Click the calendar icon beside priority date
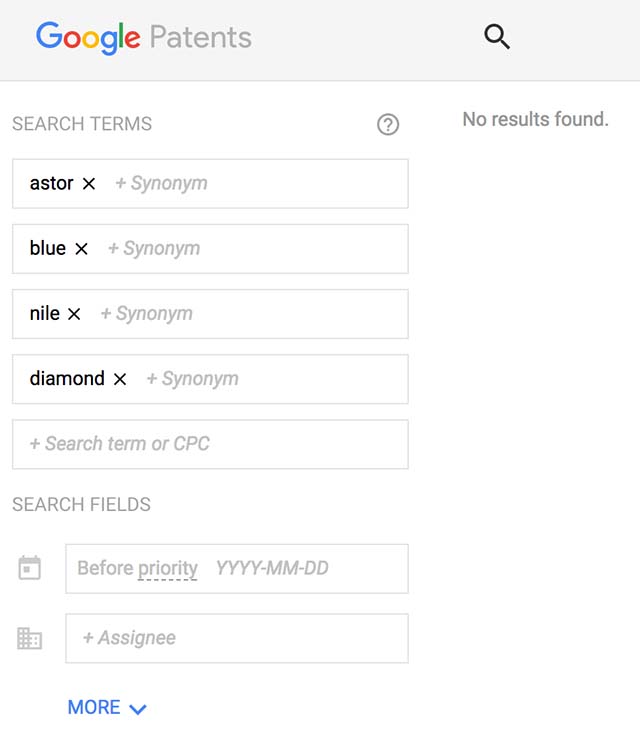The image size is (640, 745). coord(29,568)
